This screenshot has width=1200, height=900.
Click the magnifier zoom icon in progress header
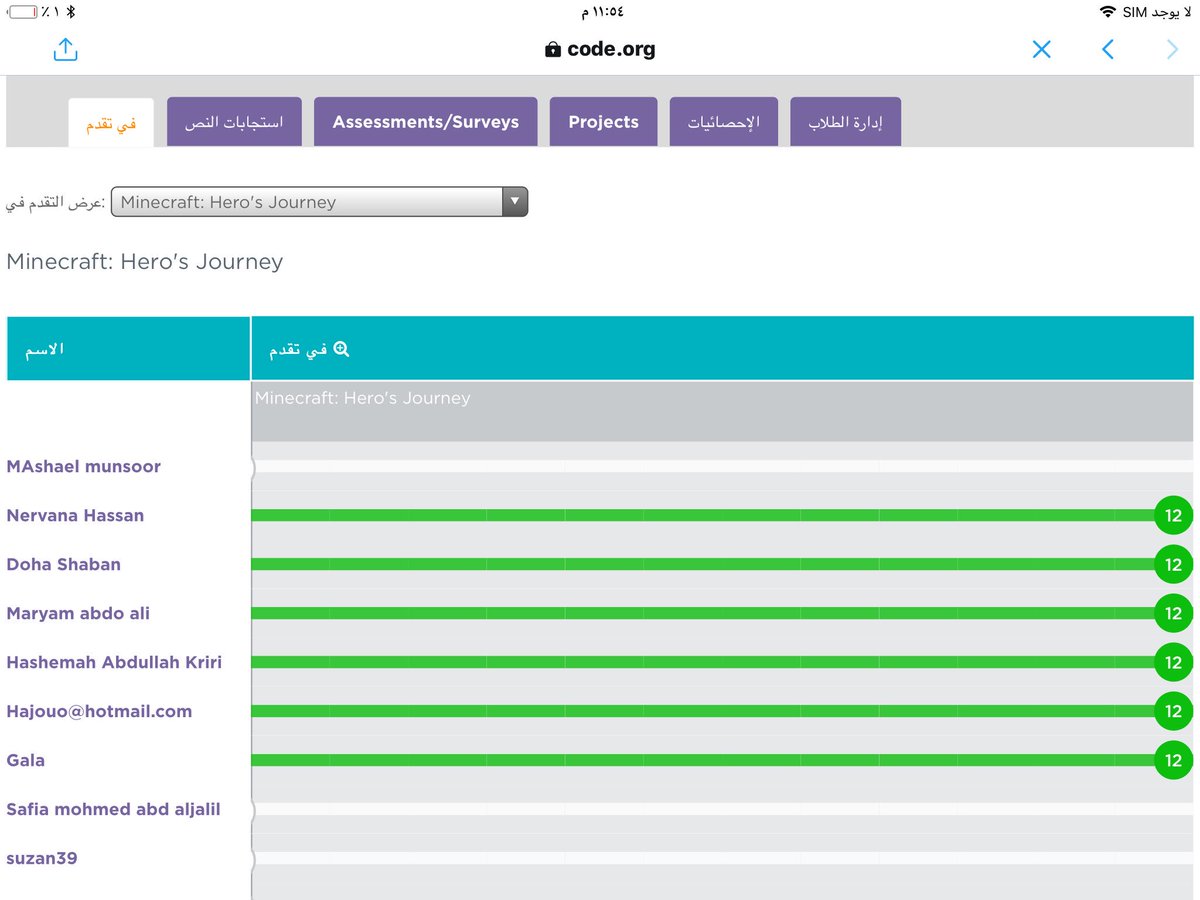coord(341,349)
